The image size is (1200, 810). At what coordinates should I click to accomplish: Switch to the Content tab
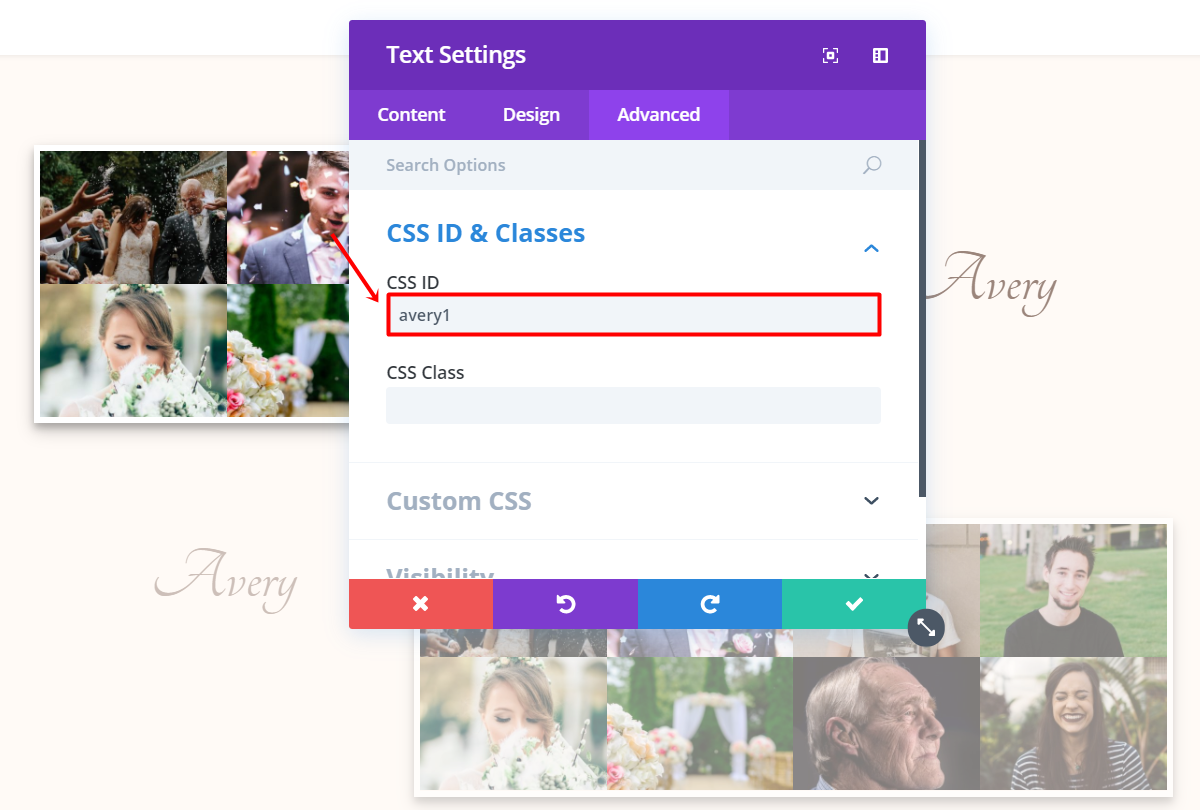click(x=411, y=115)
